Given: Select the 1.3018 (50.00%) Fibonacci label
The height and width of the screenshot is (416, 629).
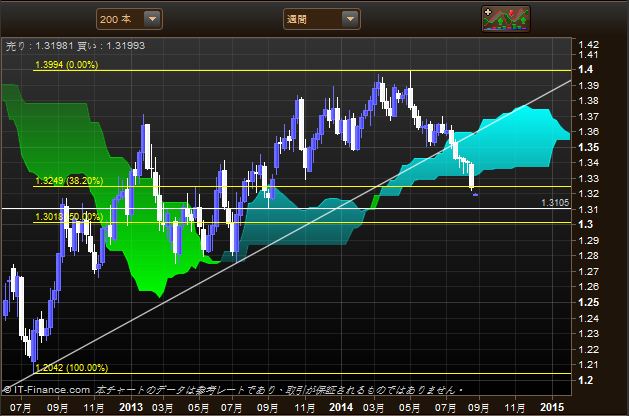Looking at the screenshot, I should tap(69, 217).
